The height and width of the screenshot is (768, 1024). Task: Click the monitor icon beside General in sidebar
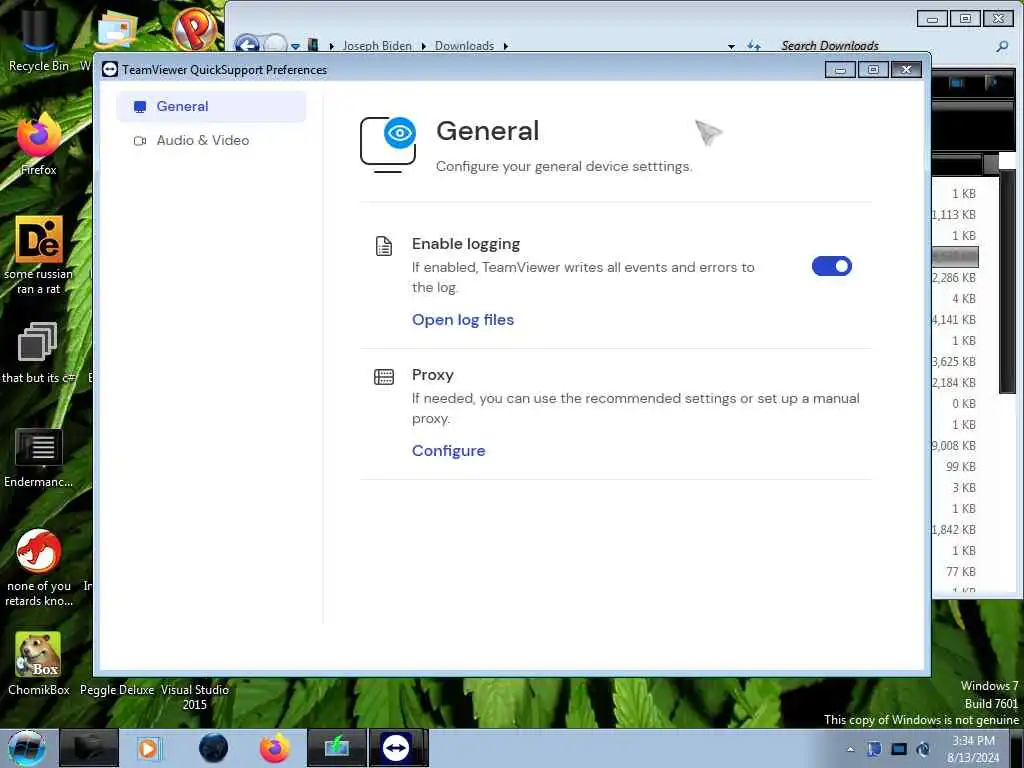point(139,106)
